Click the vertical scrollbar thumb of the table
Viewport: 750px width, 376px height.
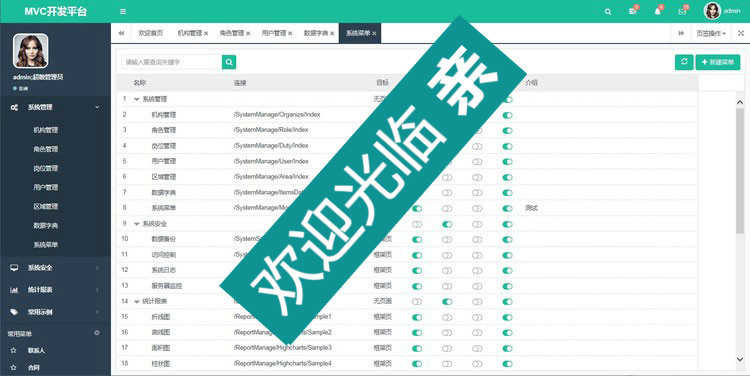click(740, 171)
